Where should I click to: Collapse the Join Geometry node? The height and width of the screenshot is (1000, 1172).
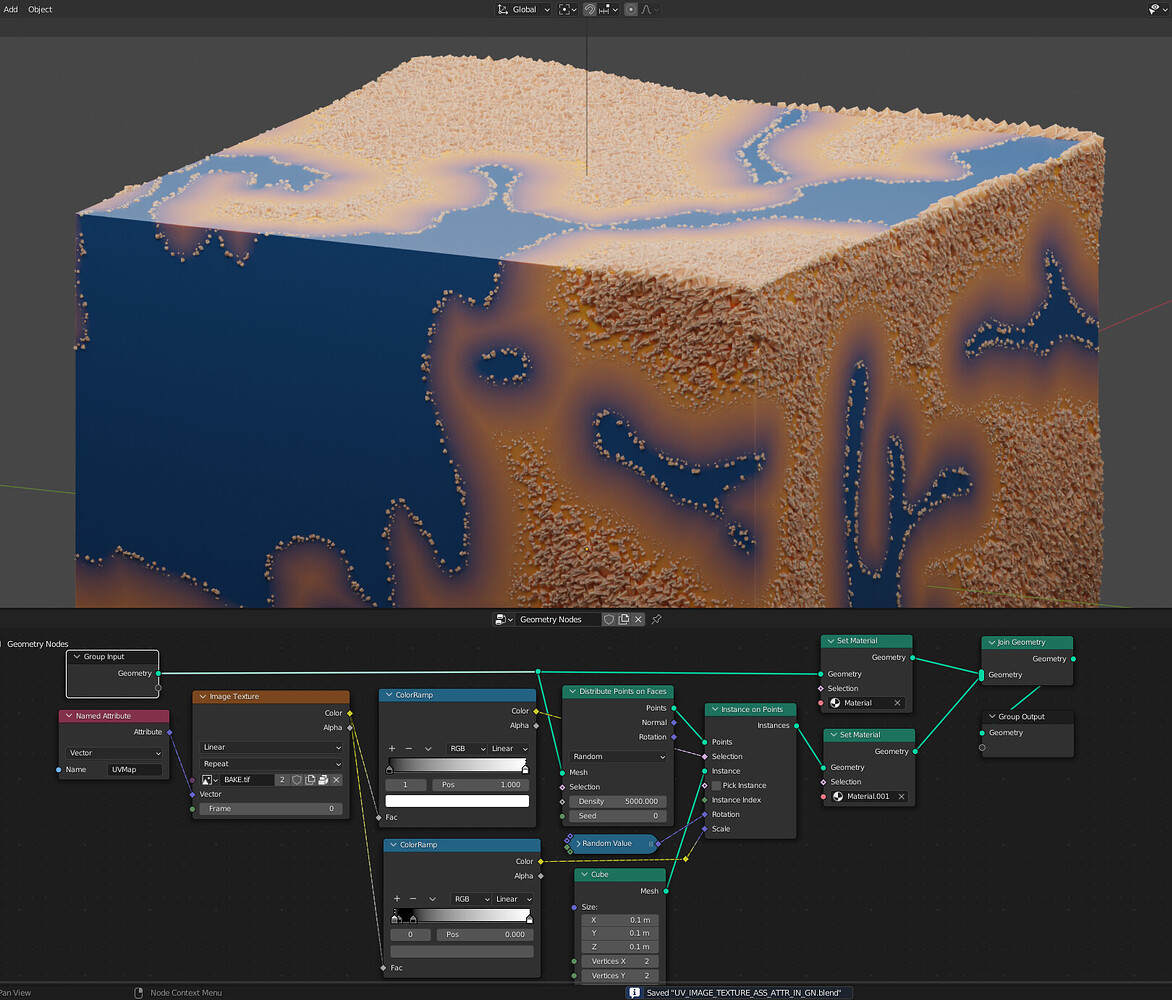[x=991, y=643]
